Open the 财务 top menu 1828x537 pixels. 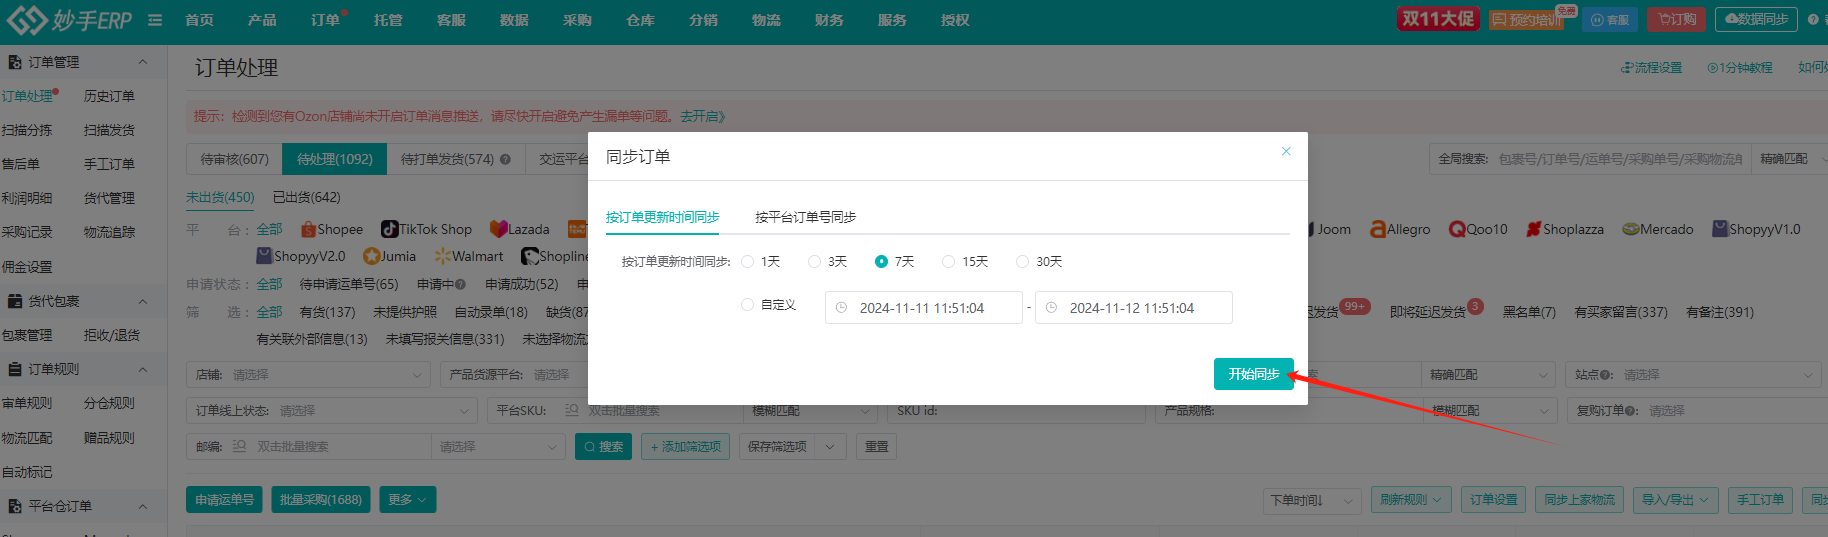829,20
